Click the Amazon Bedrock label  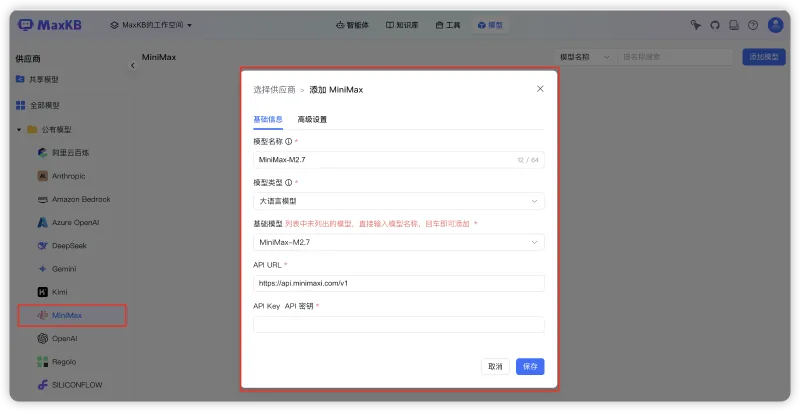click(x=81, y=199)
